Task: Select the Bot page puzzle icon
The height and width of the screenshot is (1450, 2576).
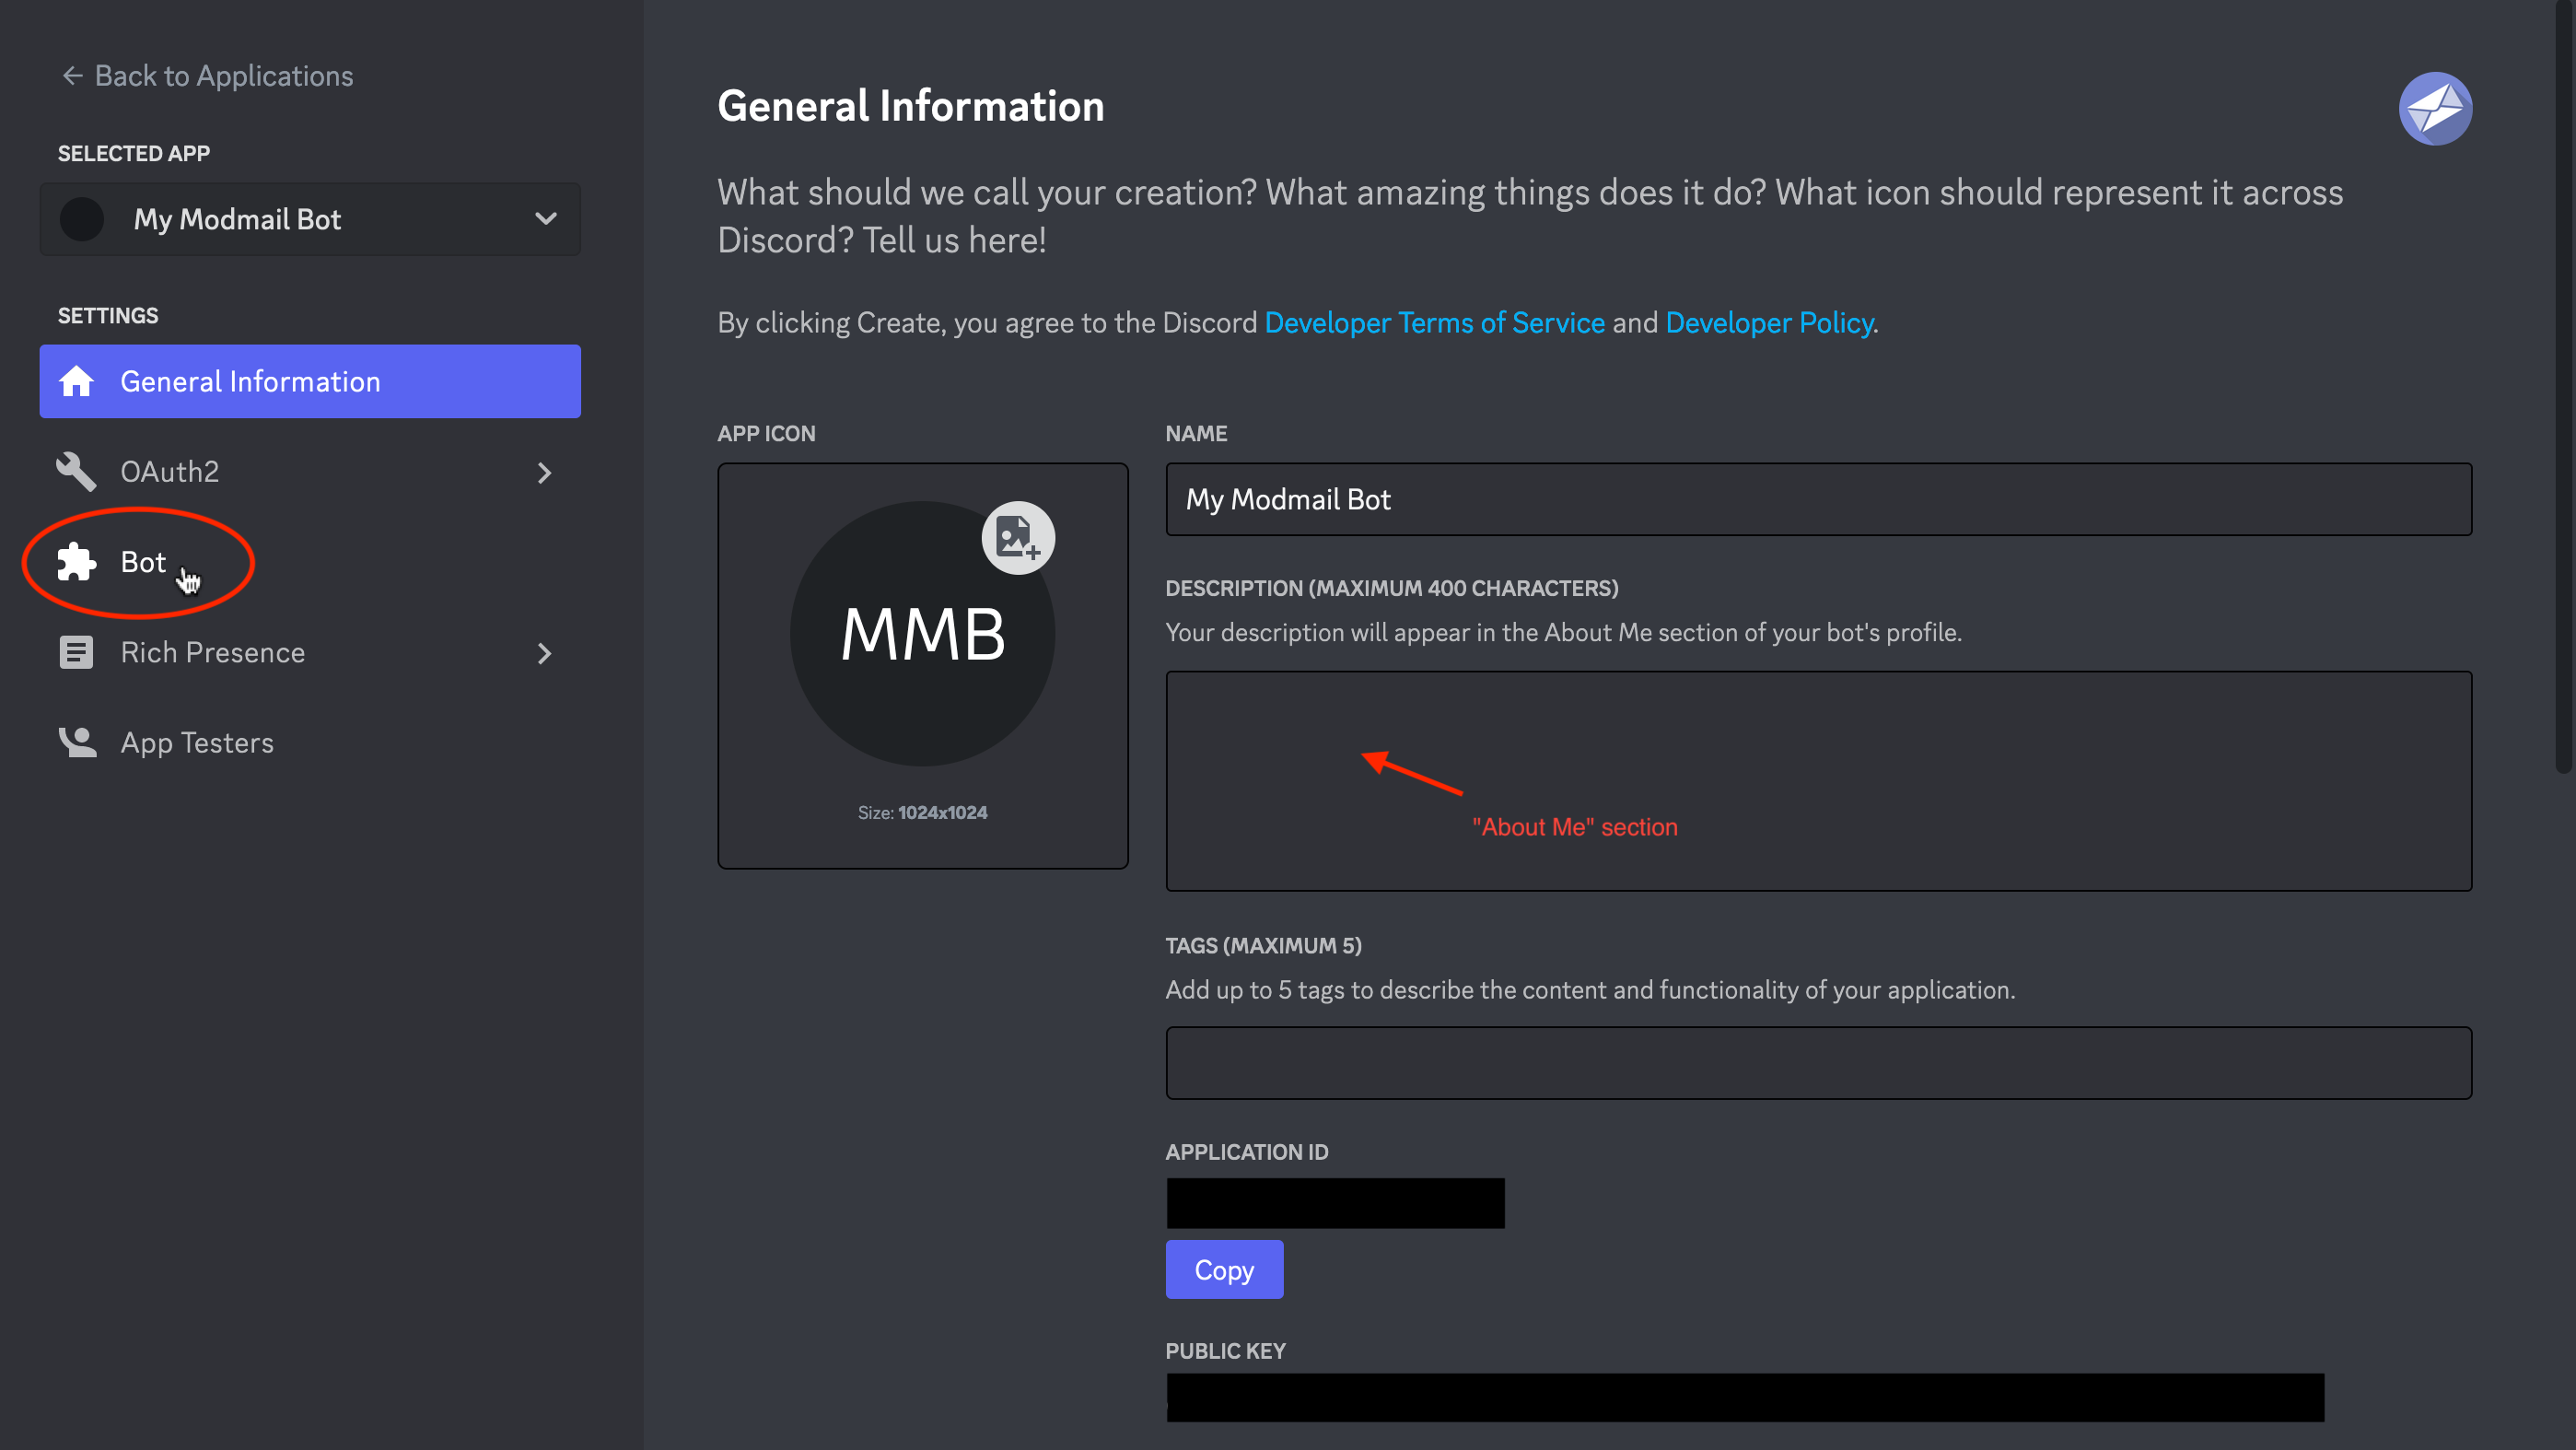Action: [x=76, y=562]
